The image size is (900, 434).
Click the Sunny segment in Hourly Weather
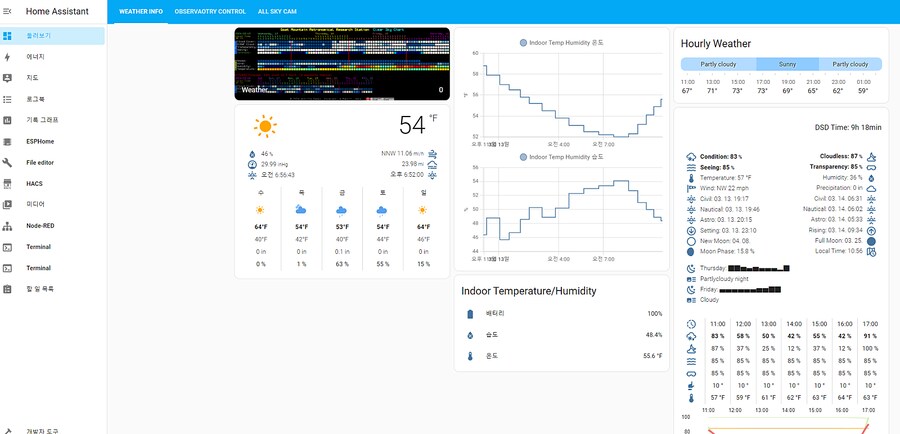click(787, 64)
